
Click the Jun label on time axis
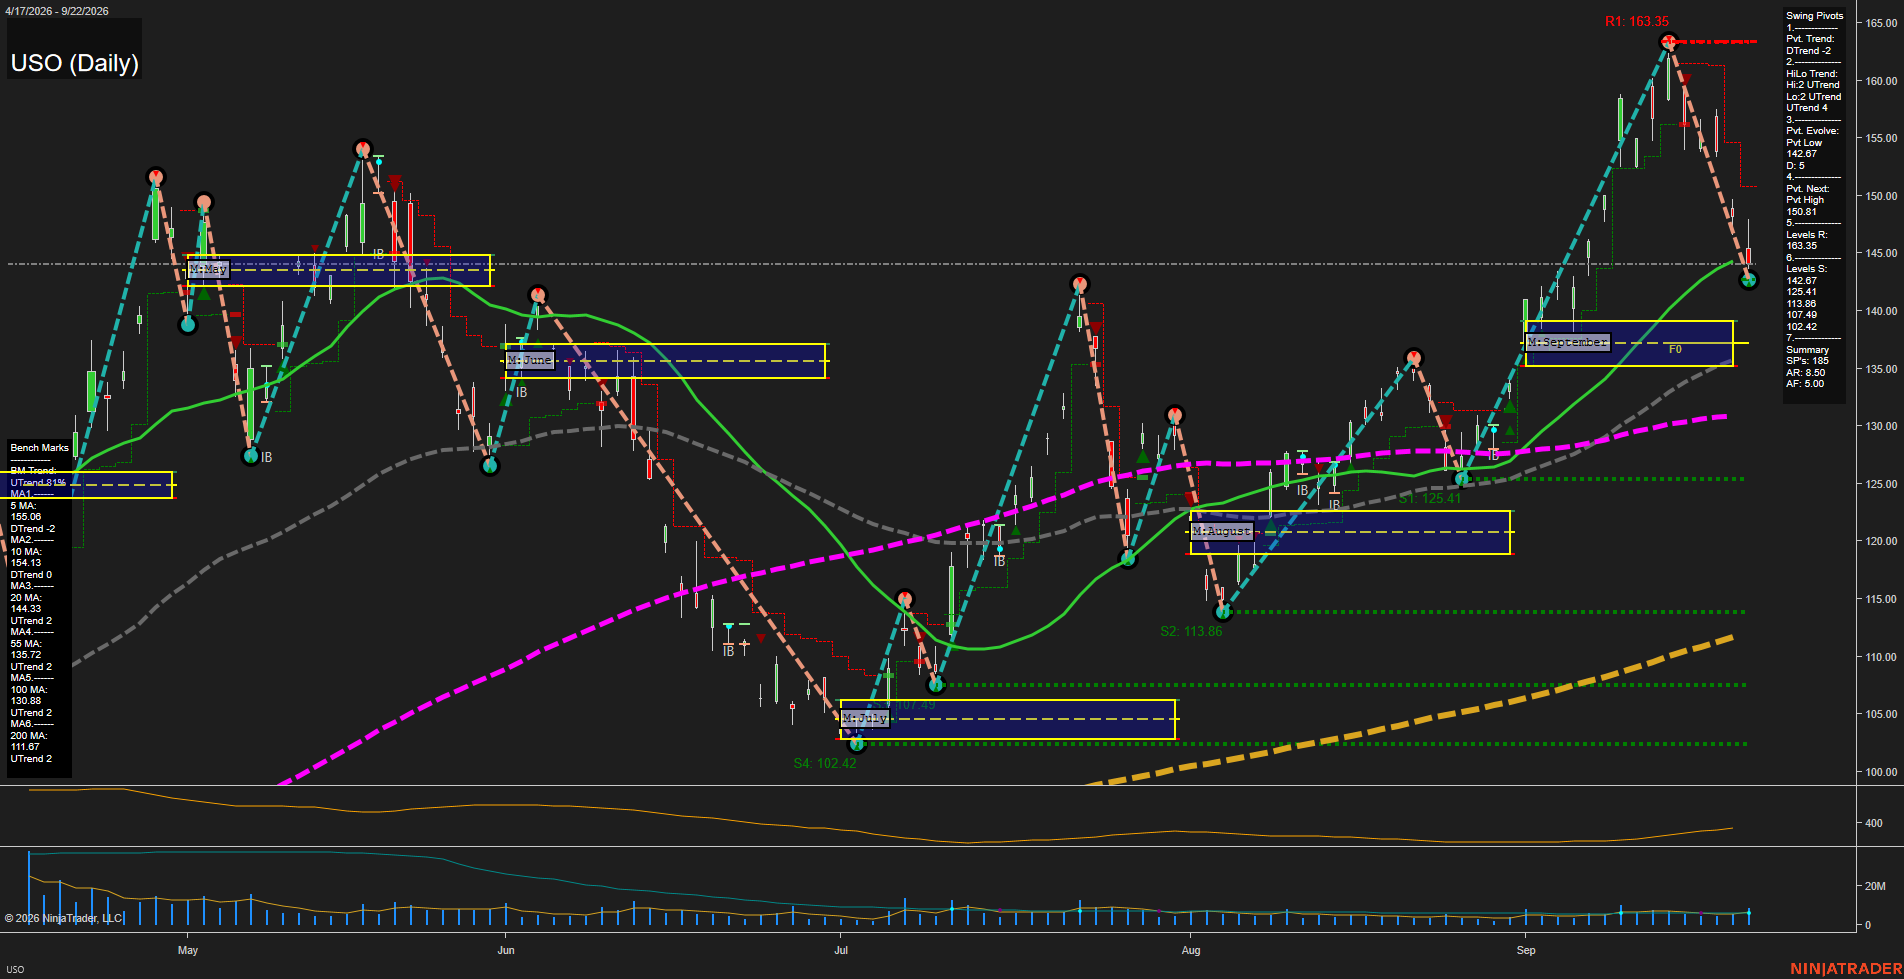pyautogui.click(x=506, y=950)
